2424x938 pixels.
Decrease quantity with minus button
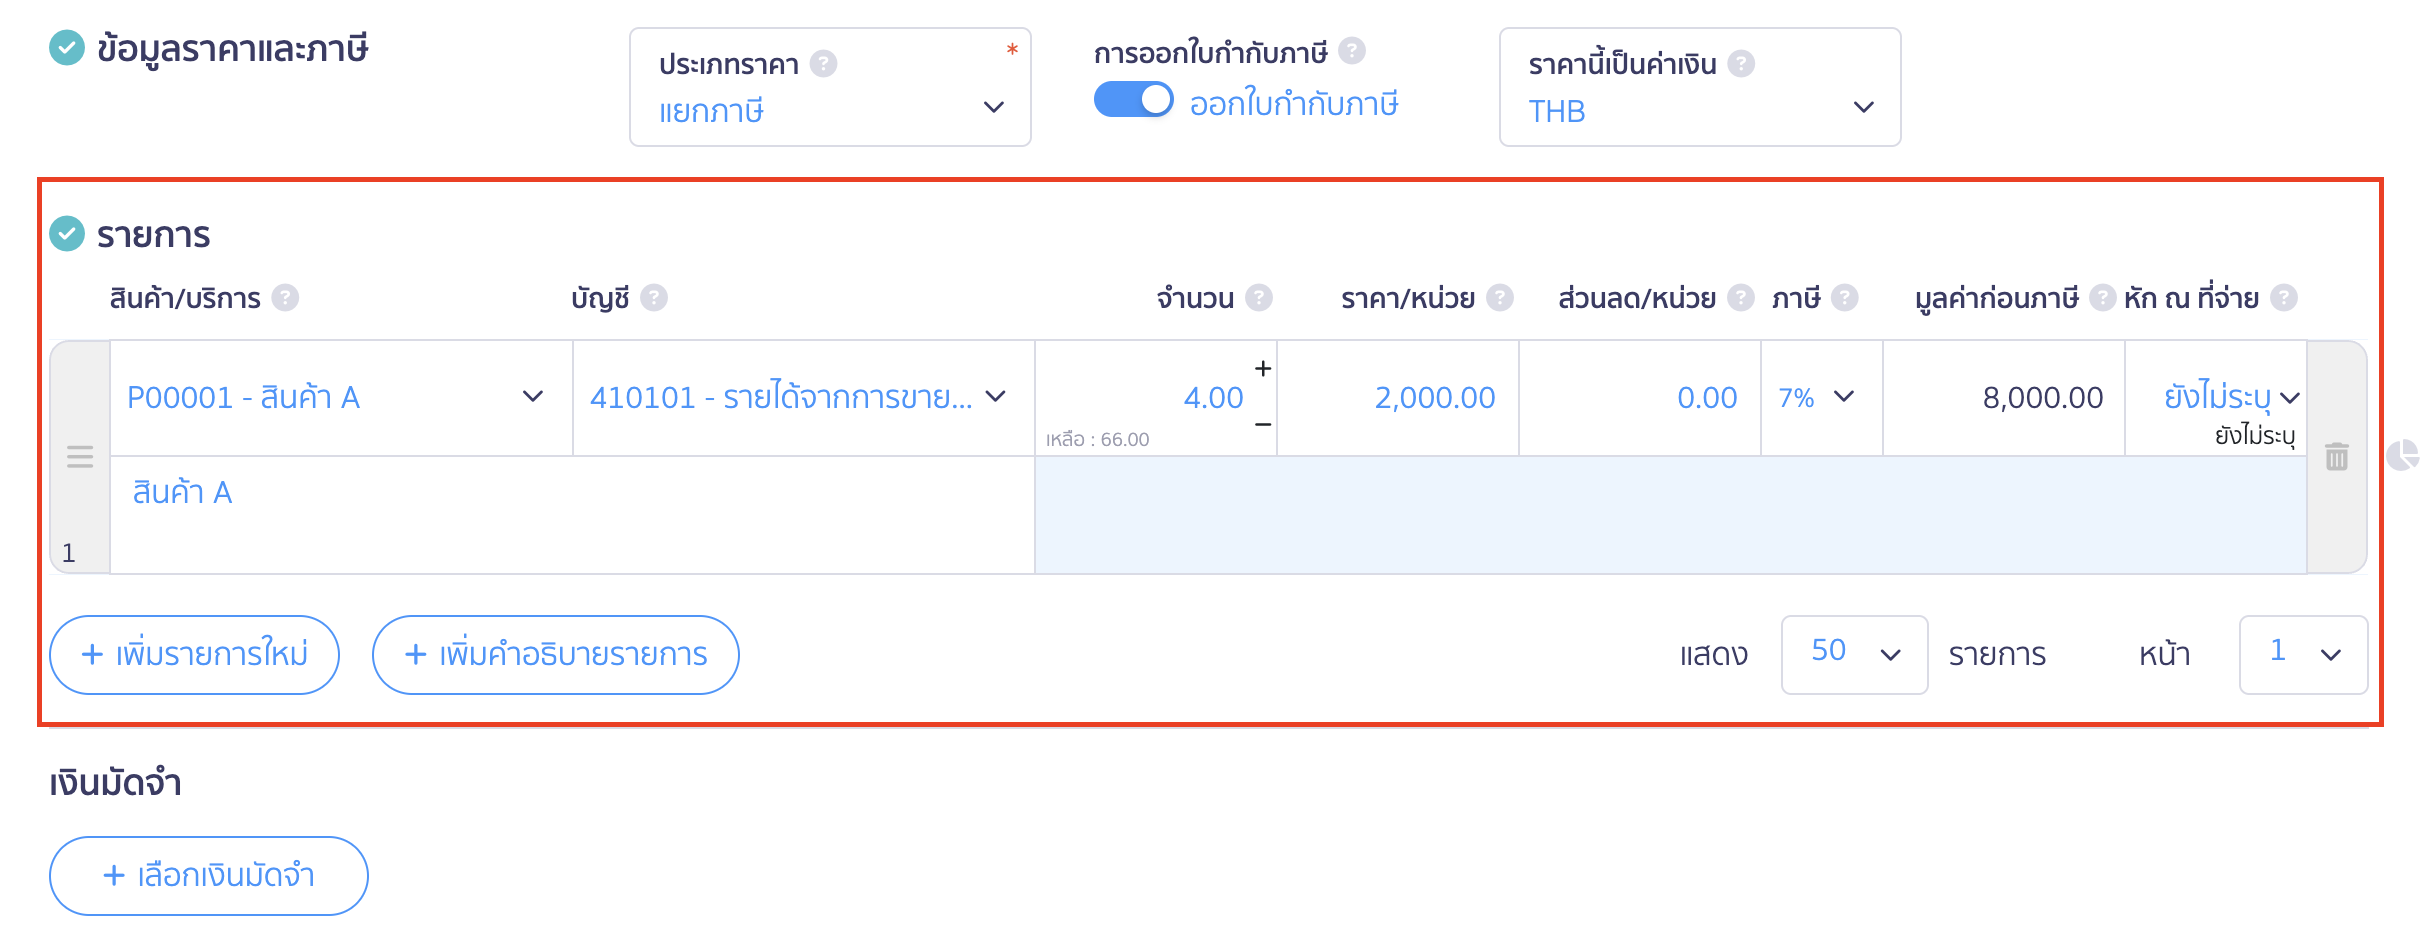[1263, 425]
